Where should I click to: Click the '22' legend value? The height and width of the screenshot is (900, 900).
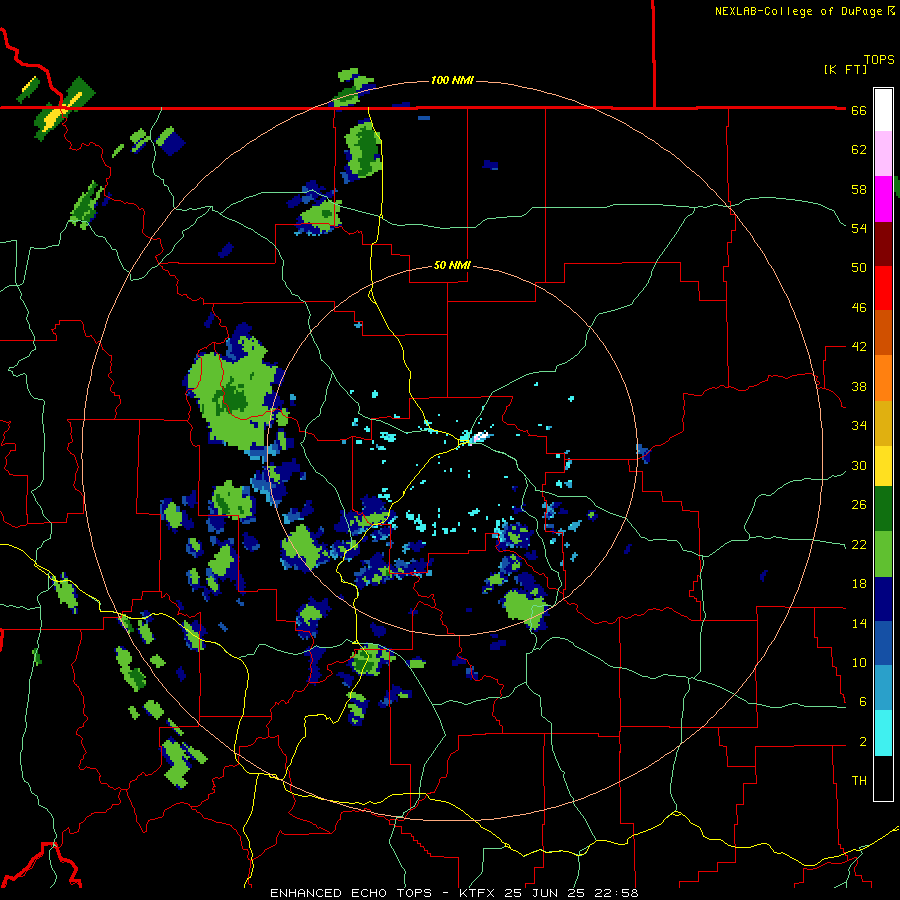click(x=859, y=544)
